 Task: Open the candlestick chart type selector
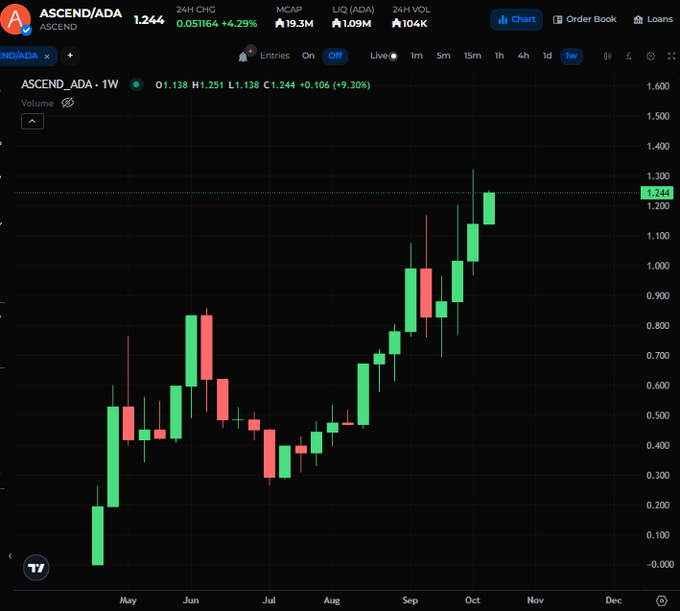pyautogui.click(x=607, y=56)
